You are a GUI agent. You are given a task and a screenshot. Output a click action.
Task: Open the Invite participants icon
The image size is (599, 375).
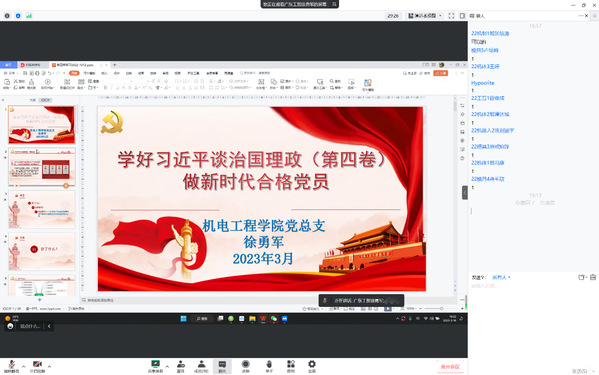(181, 366)
